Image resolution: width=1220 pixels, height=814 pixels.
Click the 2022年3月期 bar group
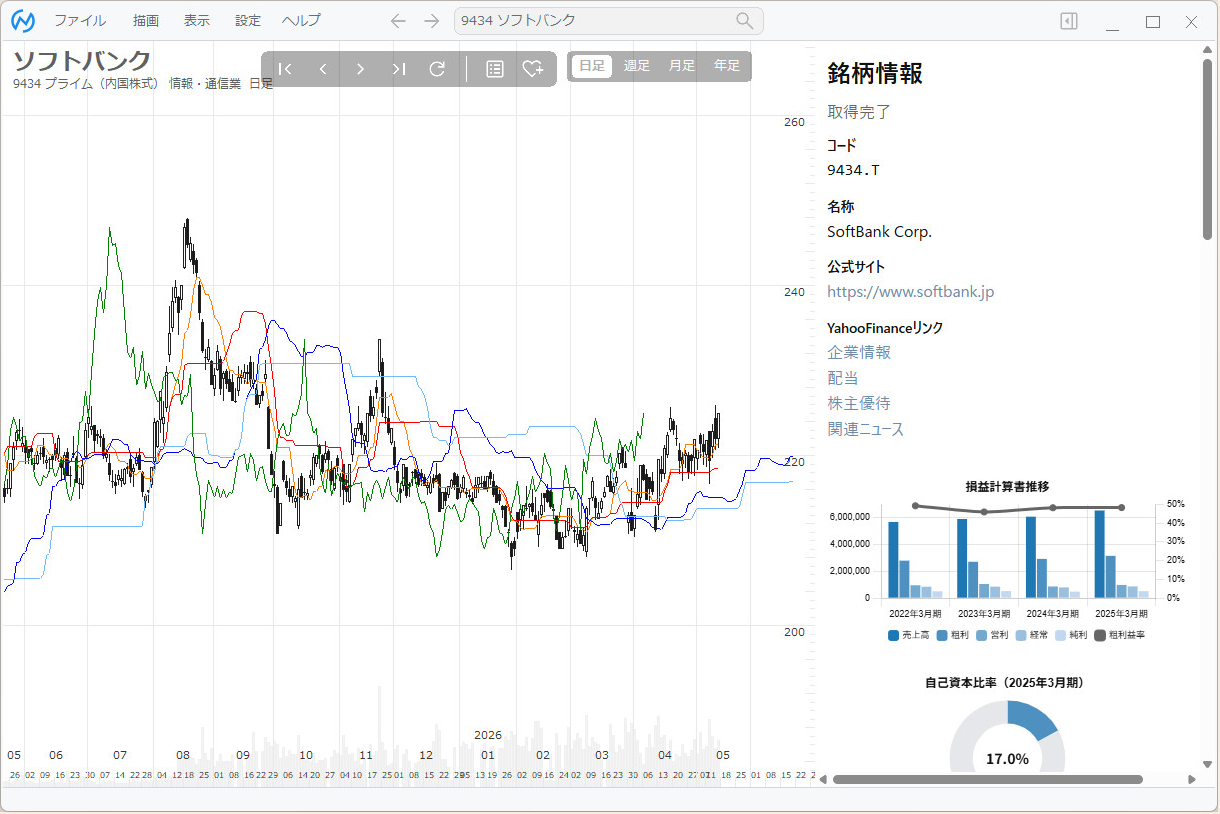[915, 559]
